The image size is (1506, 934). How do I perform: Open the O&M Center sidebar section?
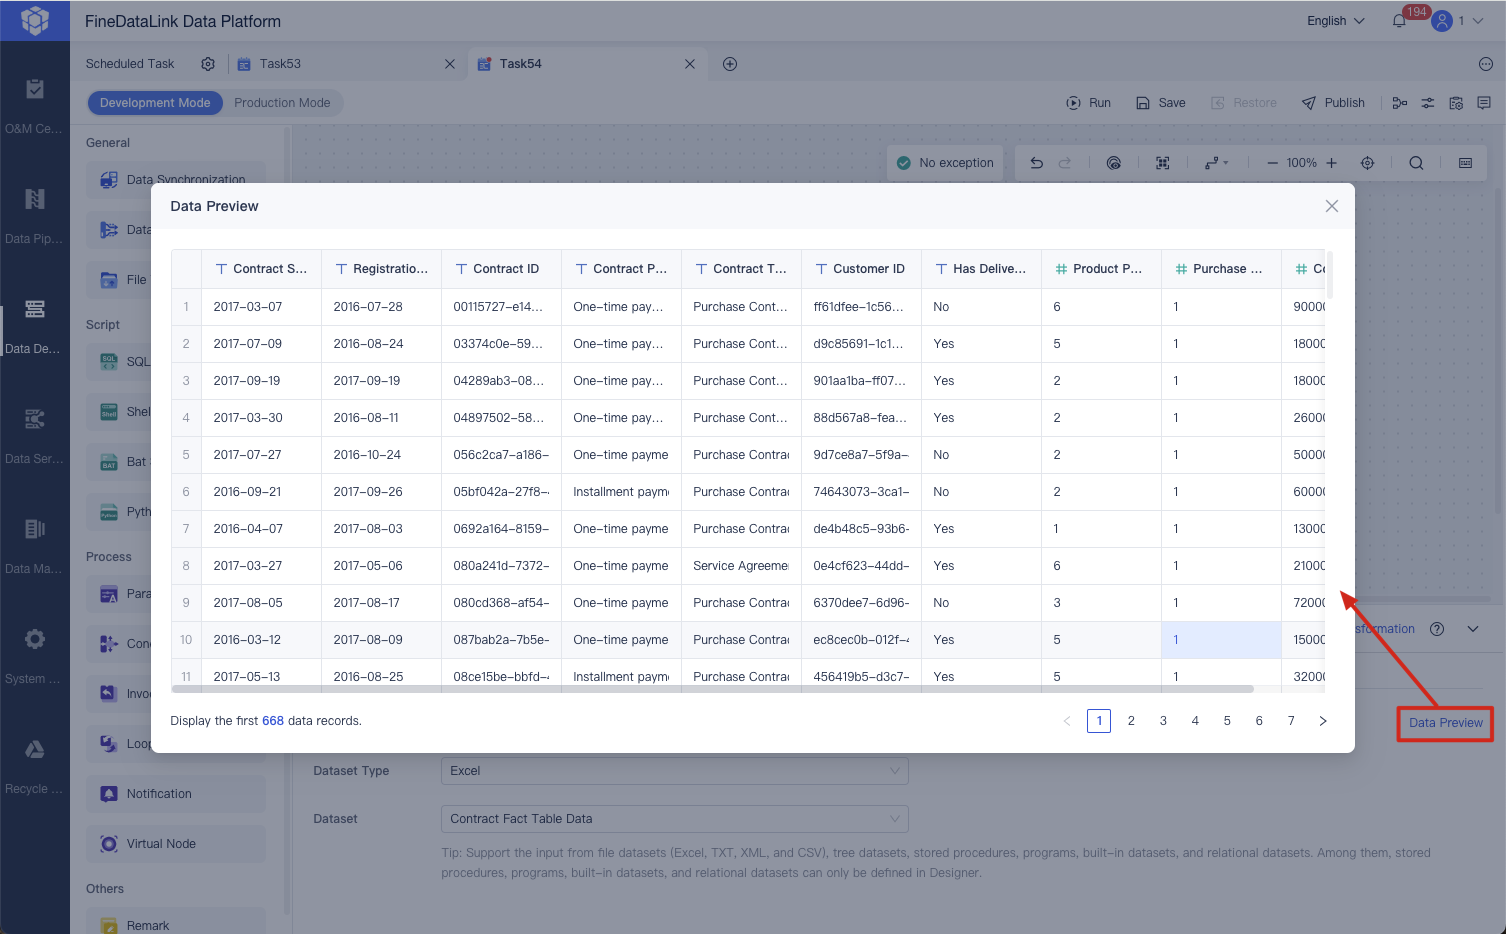(x=34, y=105)
